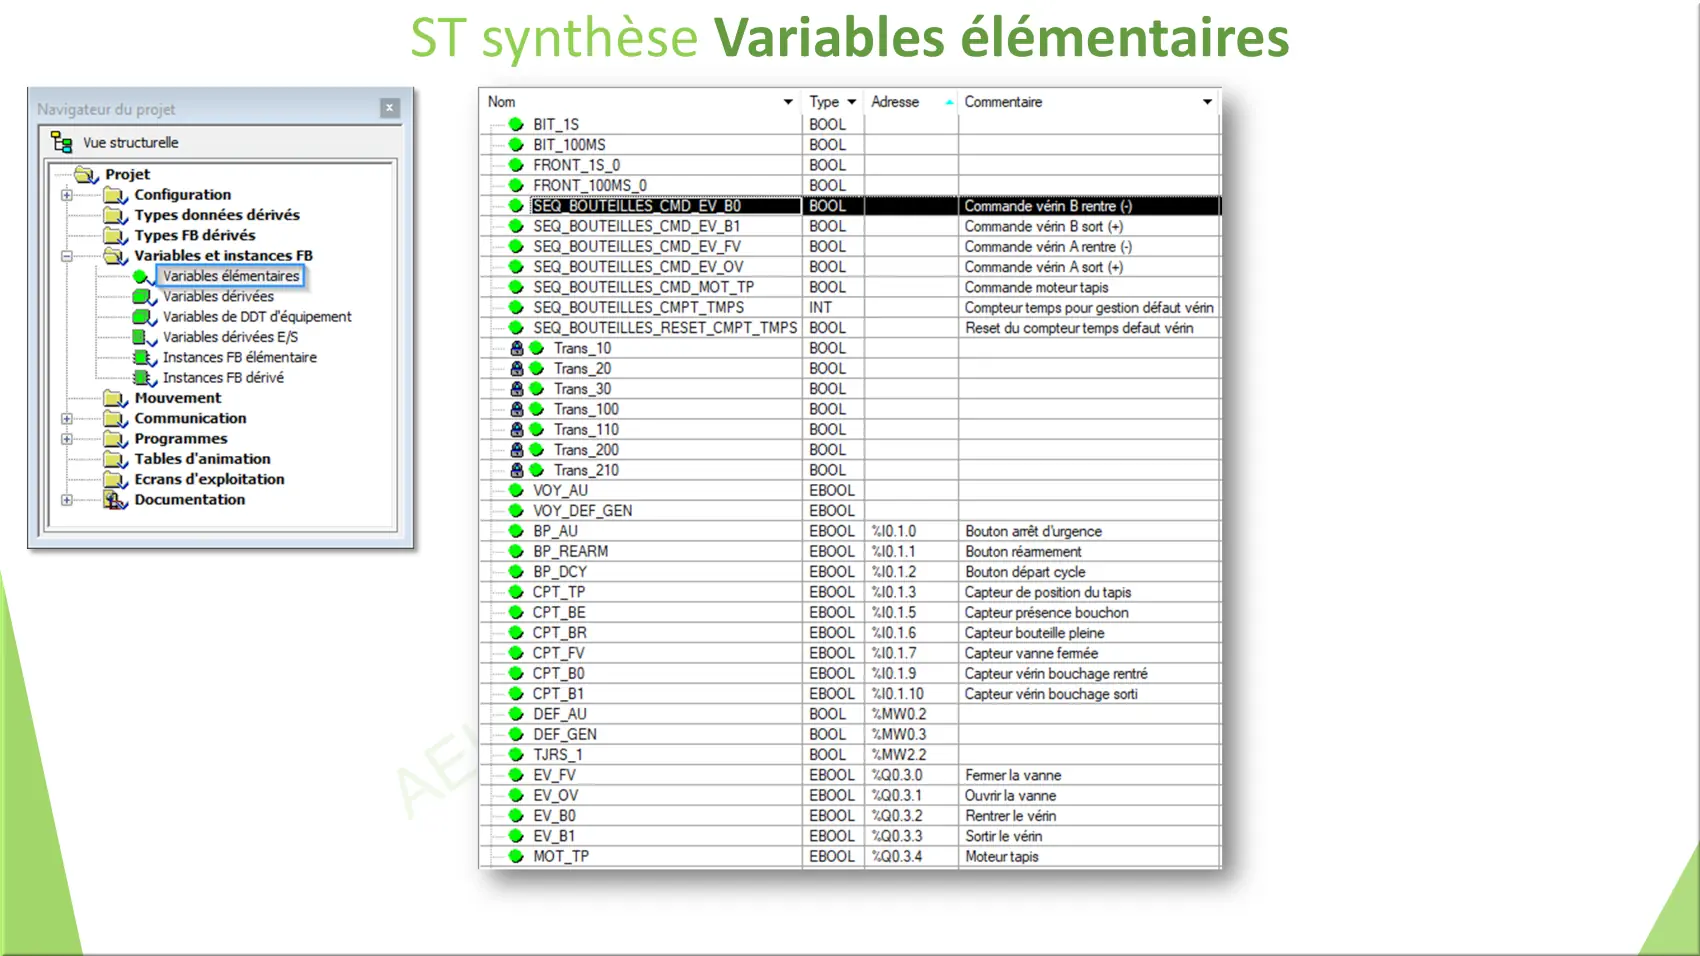1700x956 pixels.
Task: Click the Ecrans d'exploitation folder icon
Action: 115,480
